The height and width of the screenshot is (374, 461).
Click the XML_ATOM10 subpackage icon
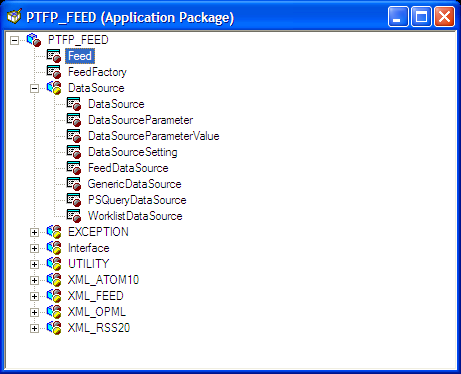tap(54, 280)
